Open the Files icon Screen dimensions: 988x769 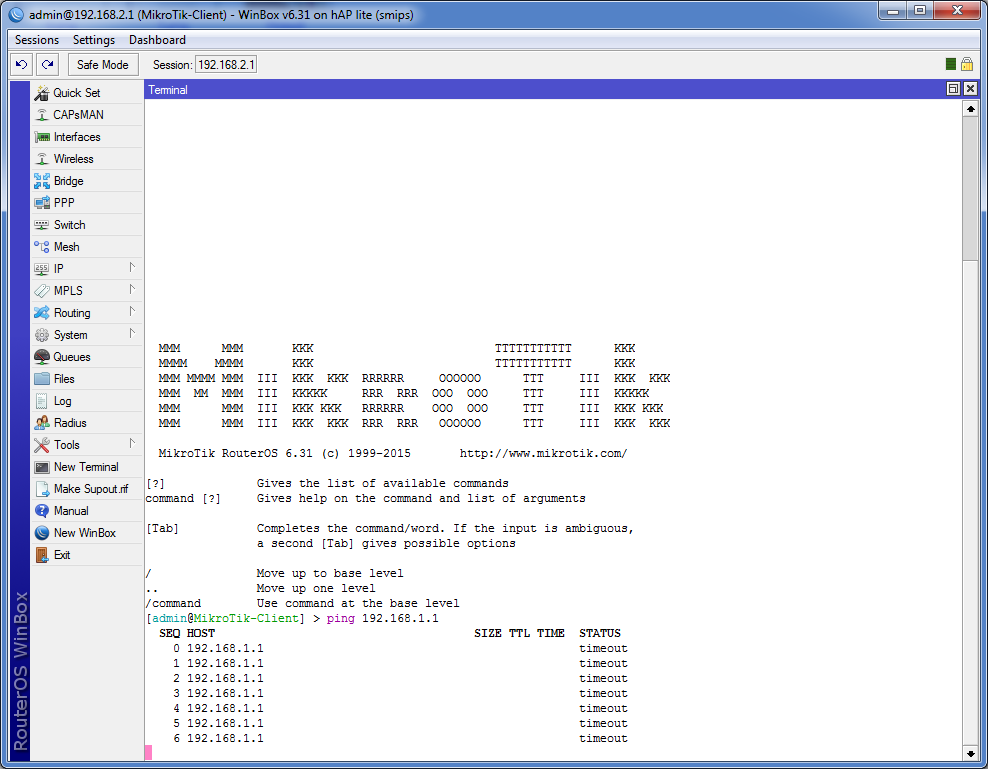(x=42, y=379)
